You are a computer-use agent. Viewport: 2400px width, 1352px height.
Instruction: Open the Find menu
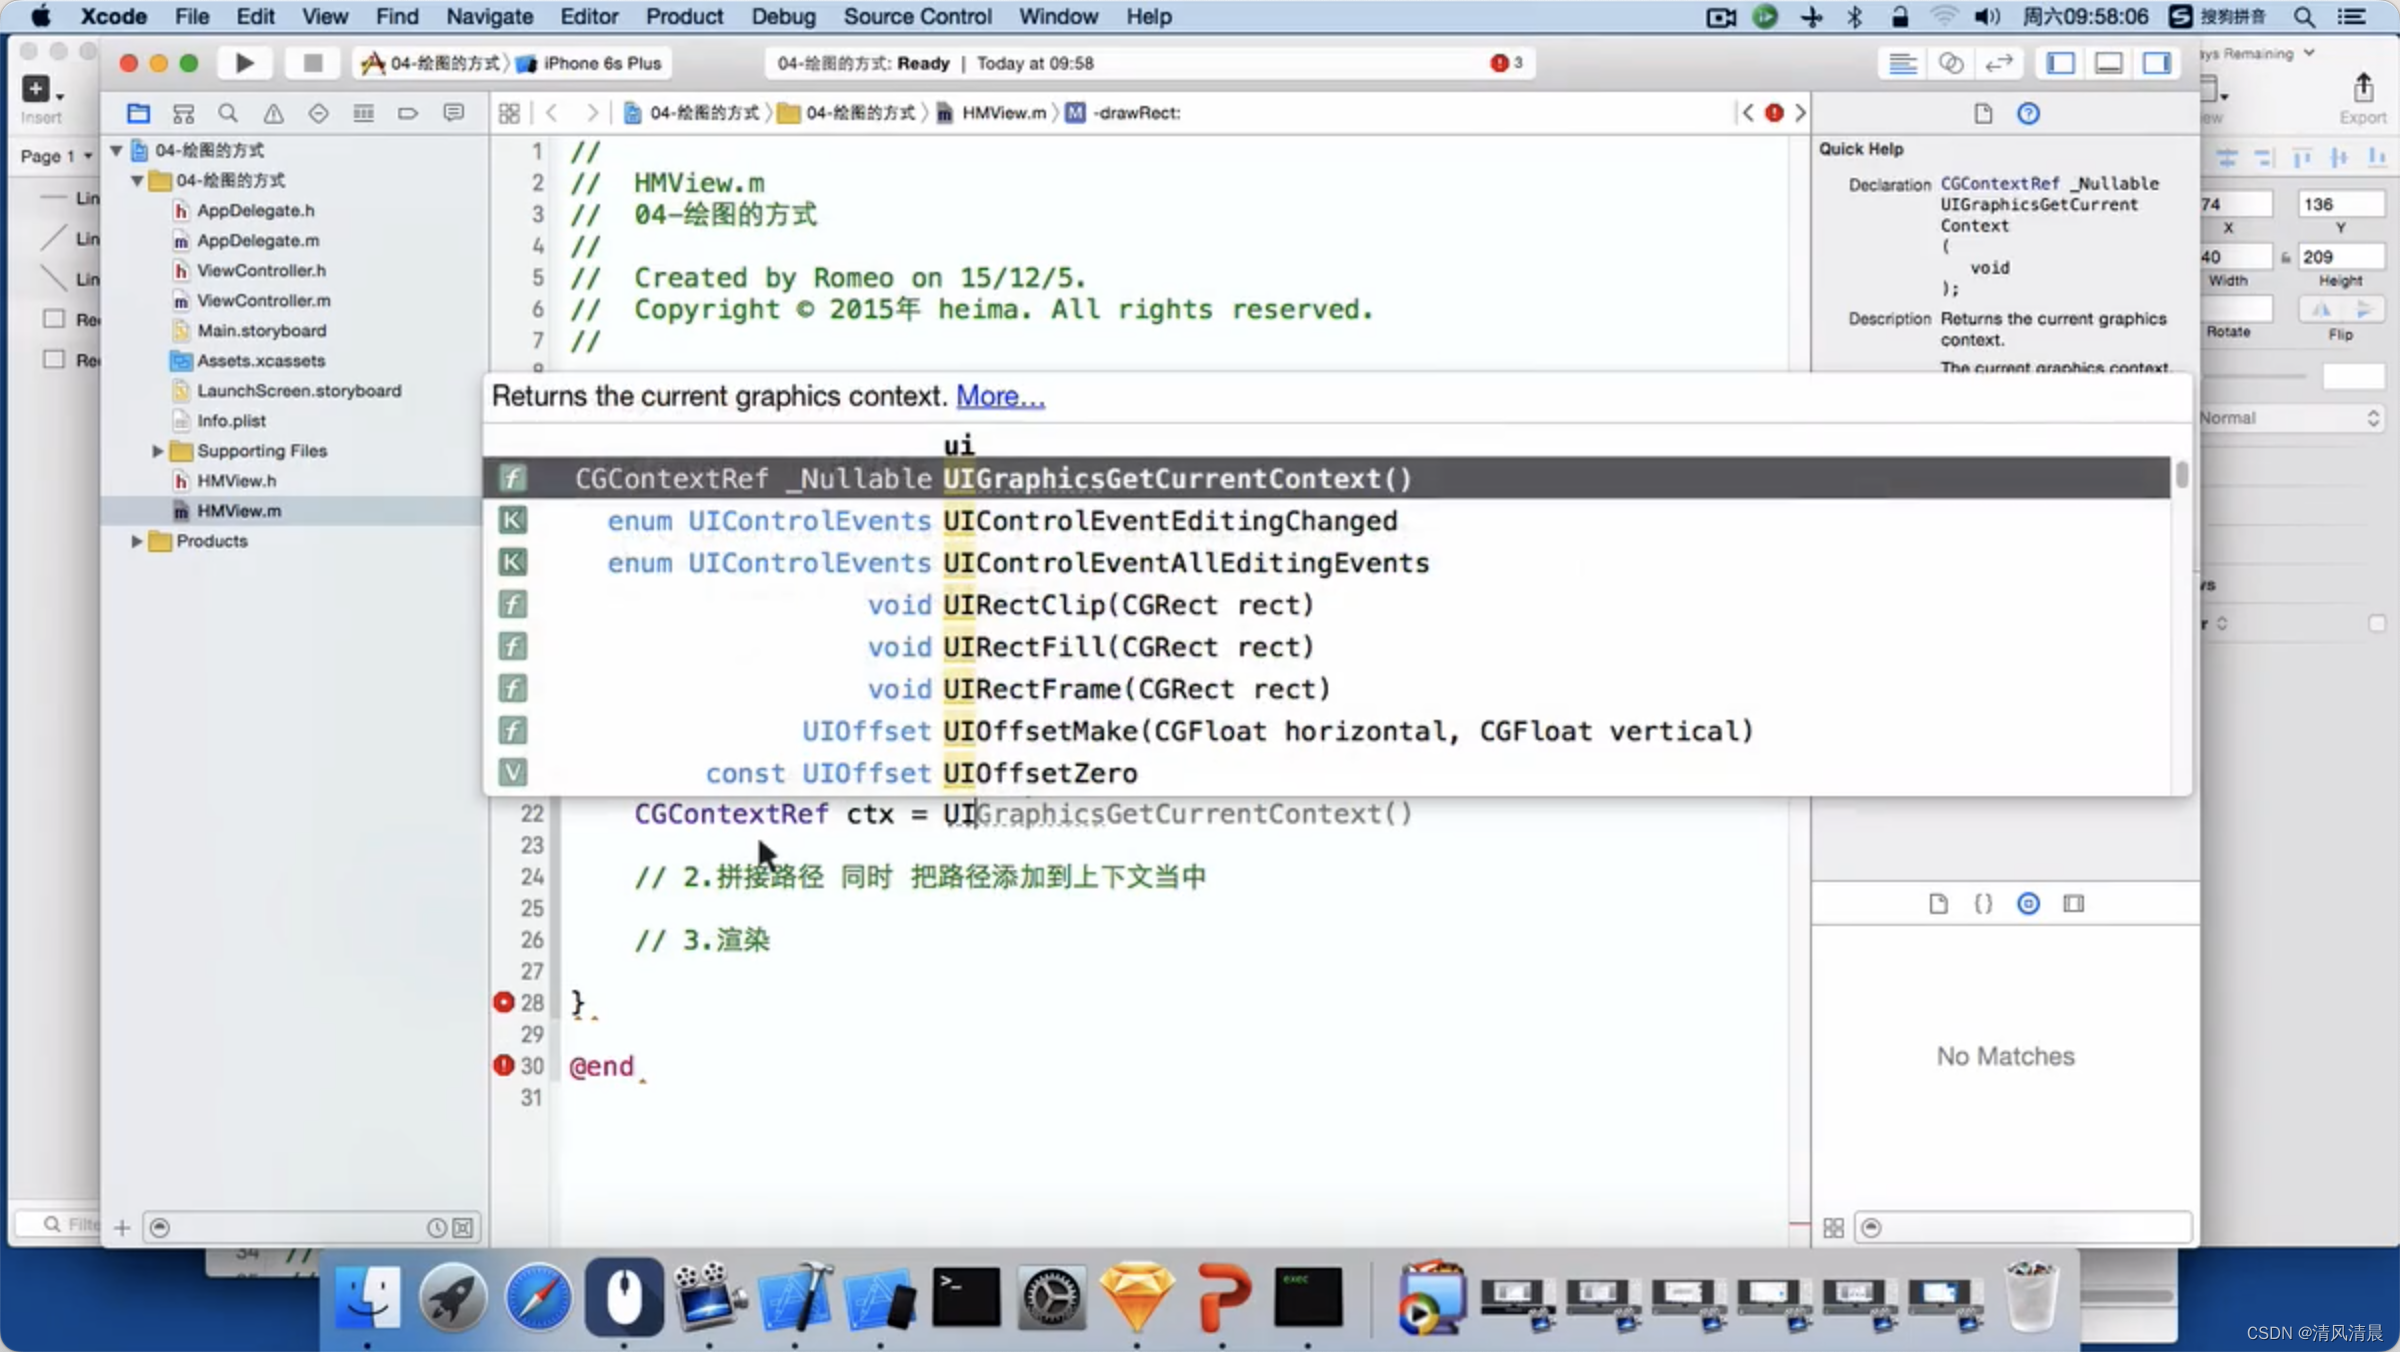point(396,16)
